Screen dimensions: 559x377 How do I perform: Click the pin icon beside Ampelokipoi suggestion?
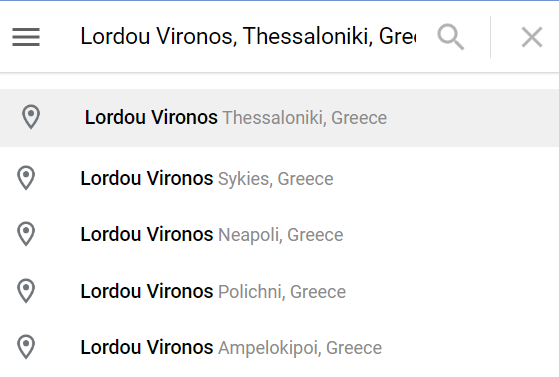click(26, 347)
